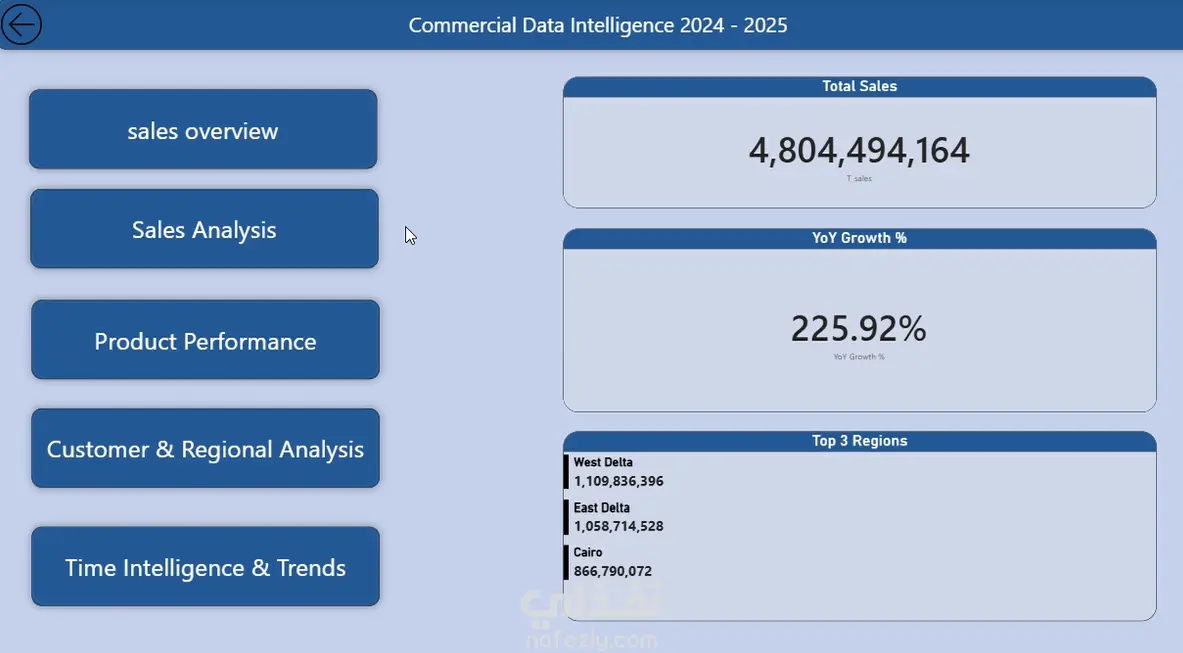Click the East Delta value 1,058,714,528
Screen dimensions: 1183x653
tap(619, 526)
